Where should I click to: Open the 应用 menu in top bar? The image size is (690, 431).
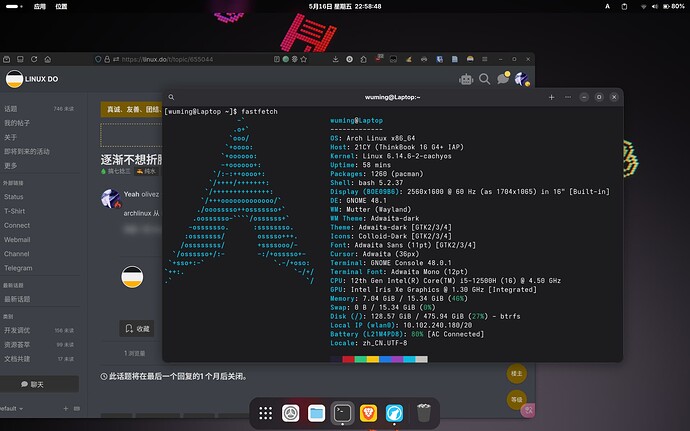[40, 7]
